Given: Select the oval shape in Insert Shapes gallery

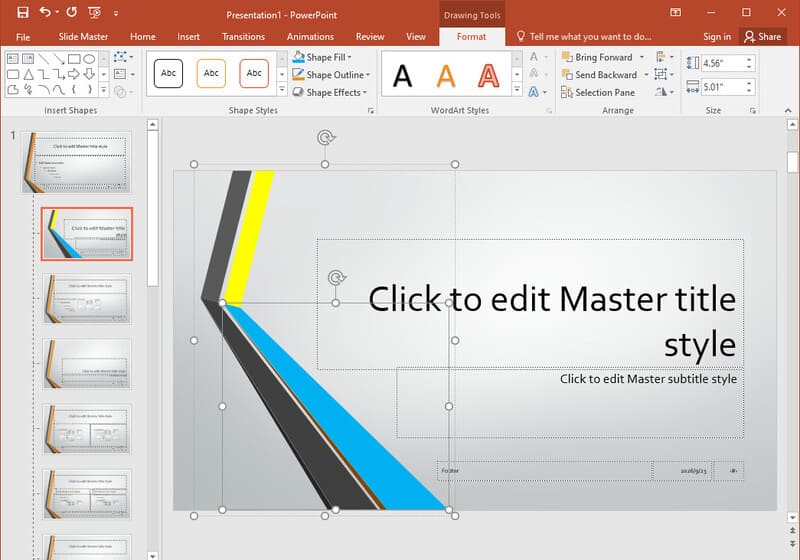Looking at the screenshot, I should point(89,59).
